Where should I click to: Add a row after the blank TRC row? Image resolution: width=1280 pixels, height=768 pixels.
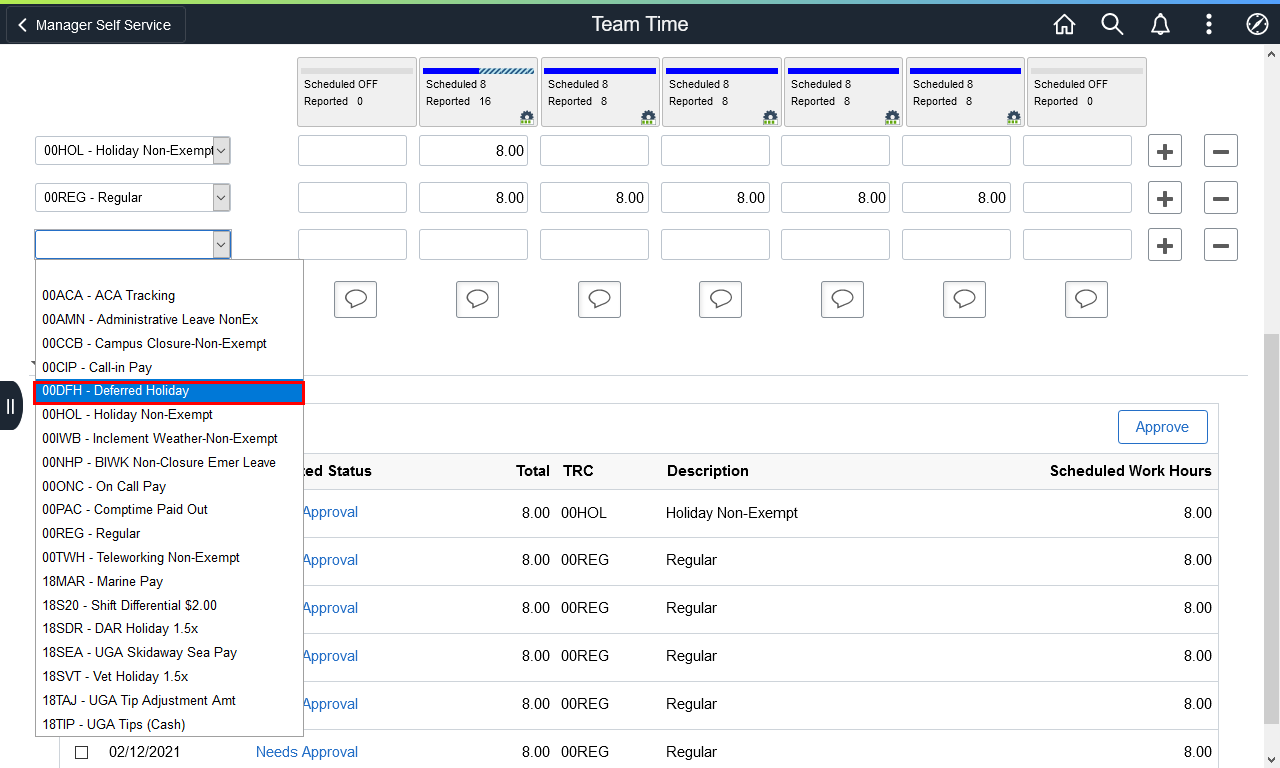tap(1164, 245)
